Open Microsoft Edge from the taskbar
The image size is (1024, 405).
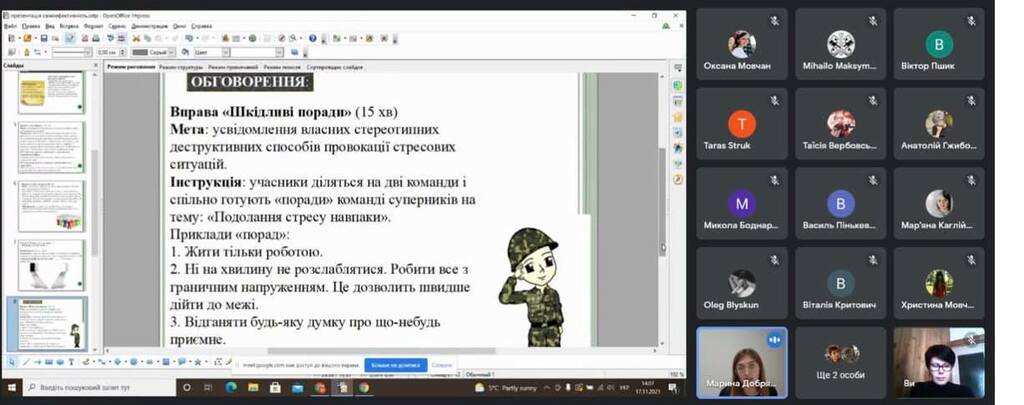pyautogui.click(x=230, y=387)
